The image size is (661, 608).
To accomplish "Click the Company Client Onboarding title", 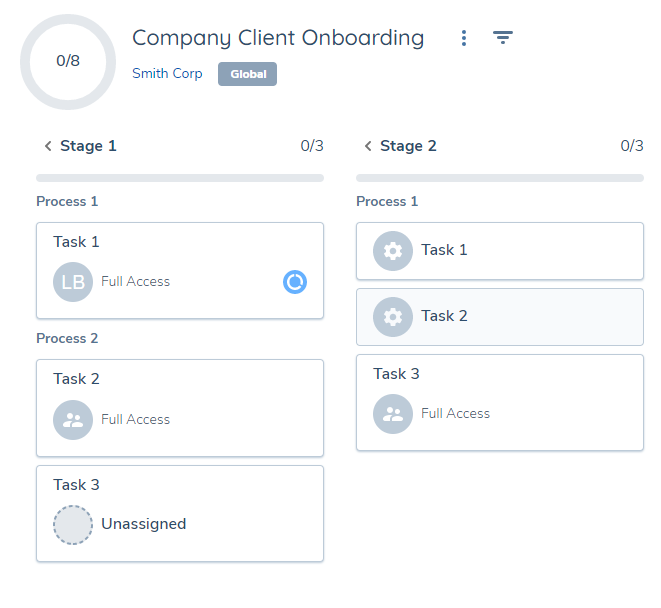I will 278,38.
